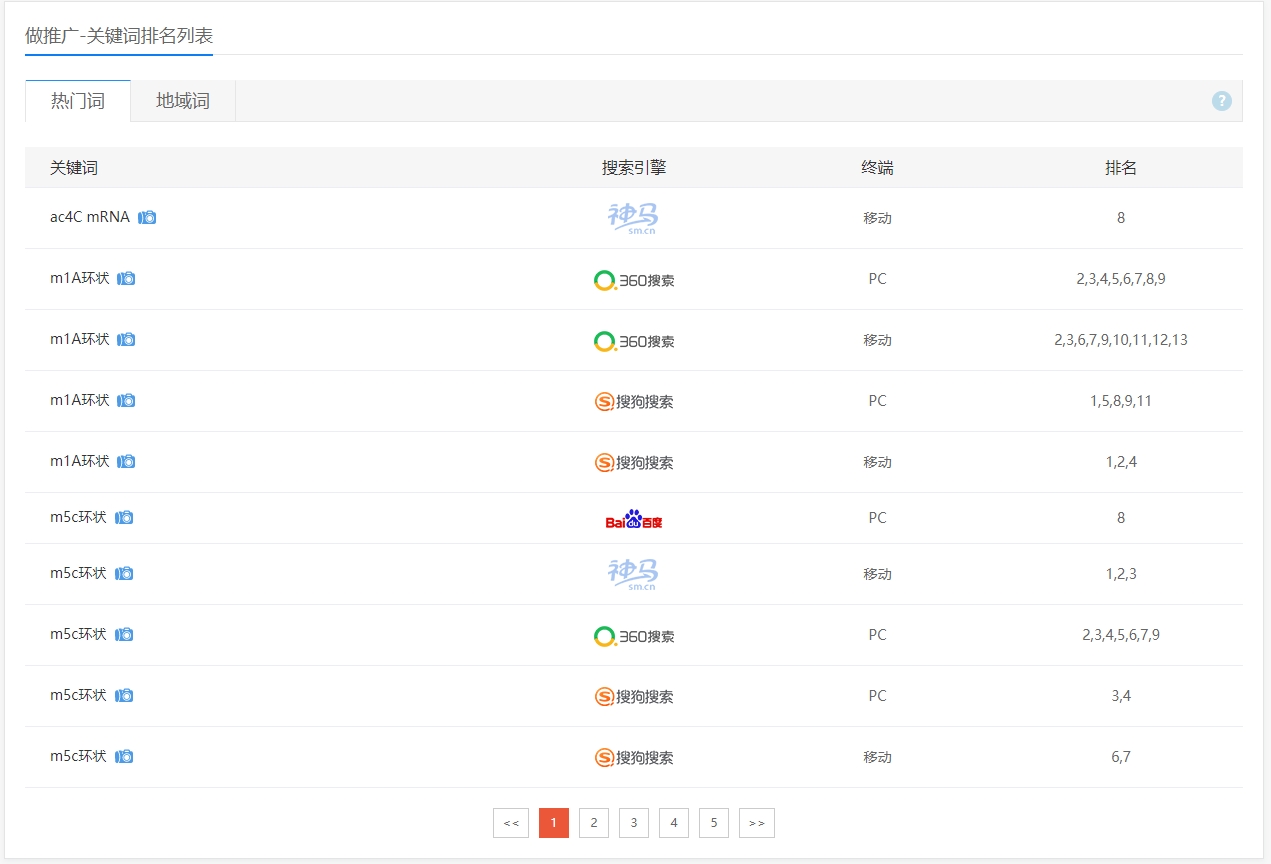Screen dimensions: 1271x864
Task: Click the previous page << button
Action: 510,823
